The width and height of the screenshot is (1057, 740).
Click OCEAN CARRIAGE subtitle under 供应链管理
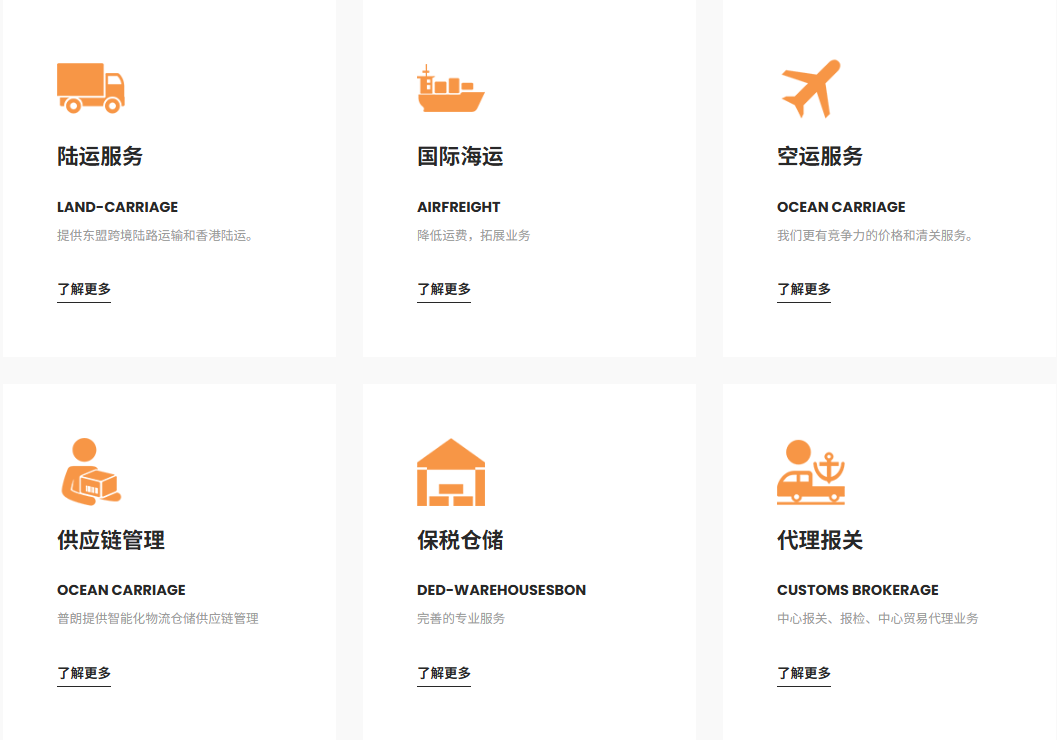tap(121, 590)
